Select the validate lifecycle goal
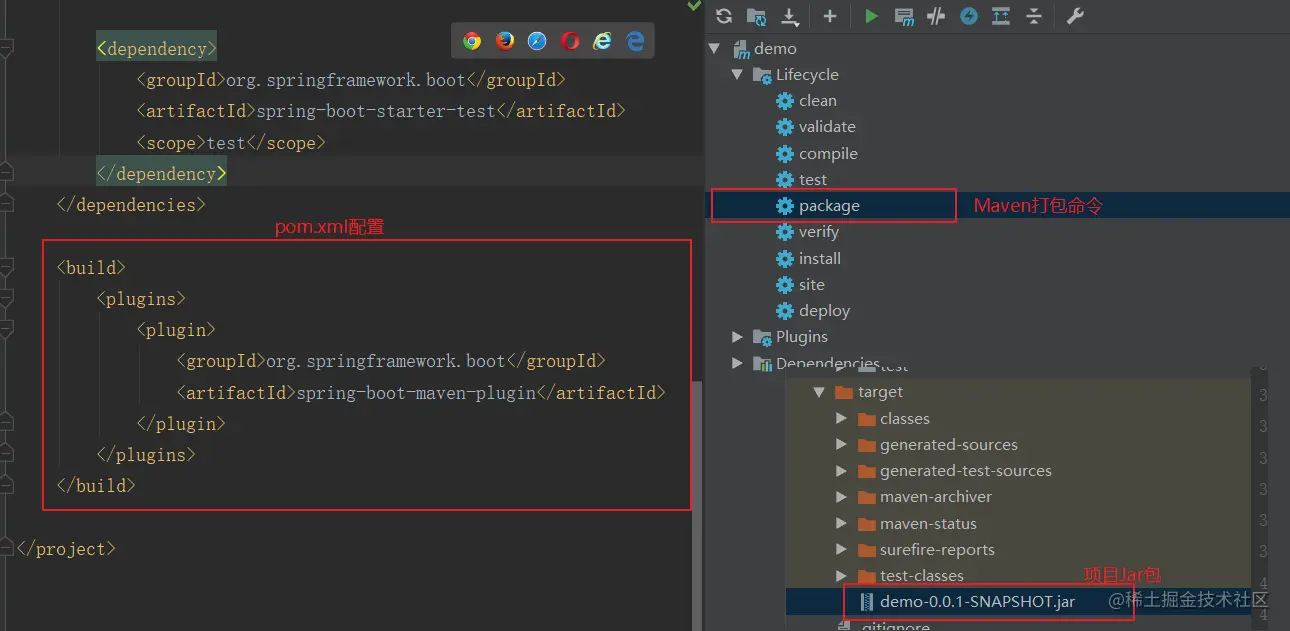Image resolution: width=1290 pixels, height=631 pixels. pyautogui.click(x=827, y=126)
